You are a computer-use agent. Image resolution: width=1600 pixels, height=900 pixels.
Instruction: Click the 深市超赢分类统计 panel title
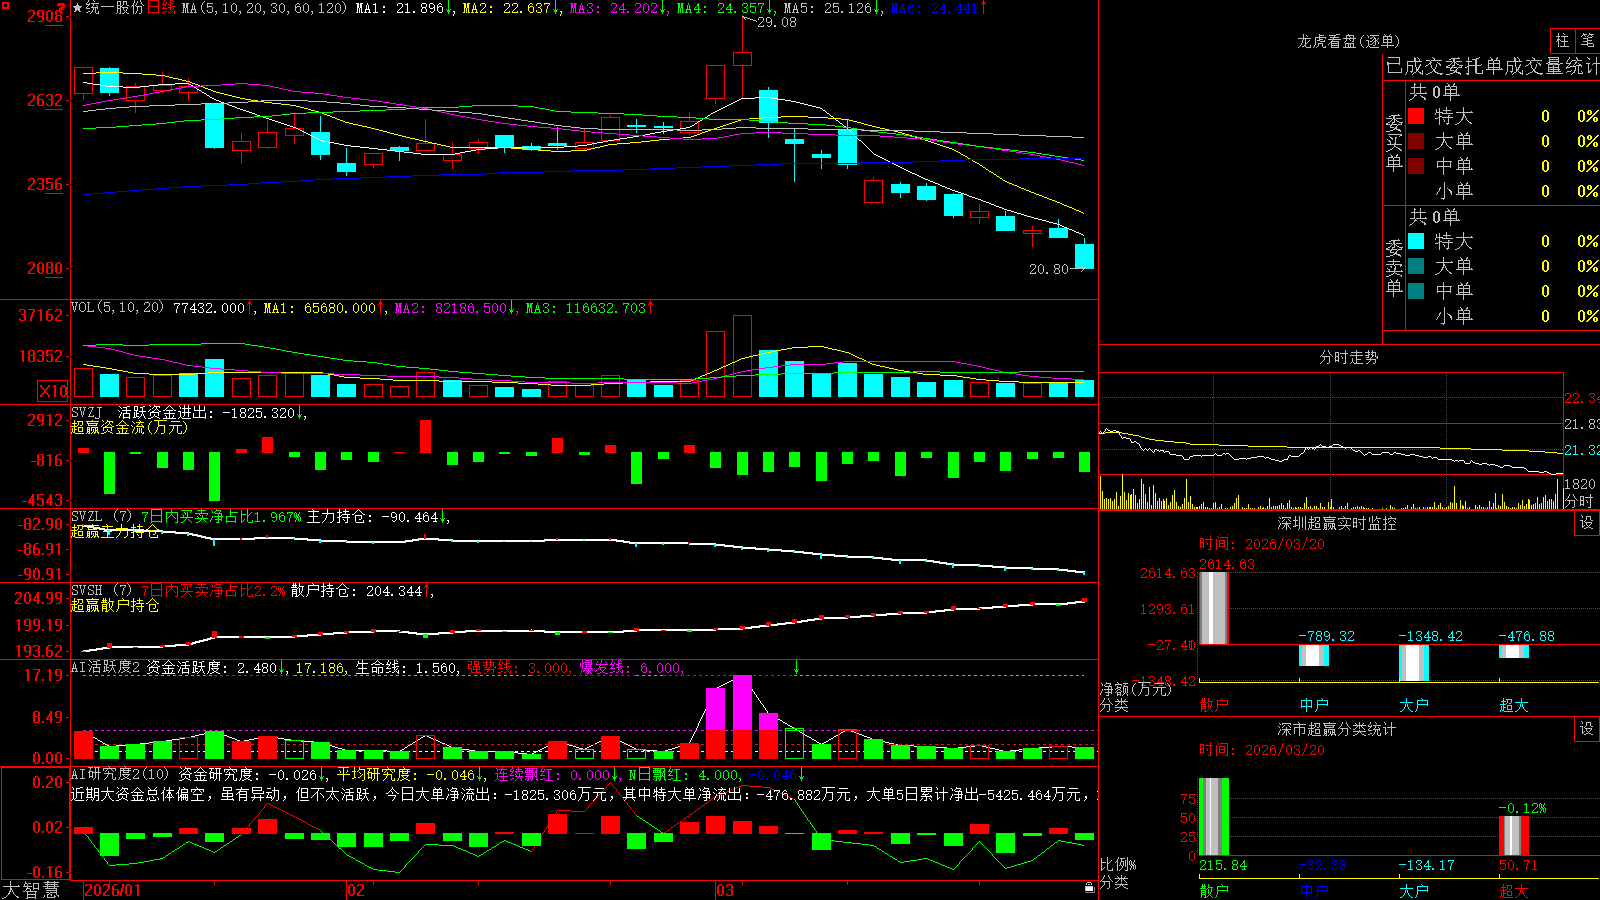[1336, 729]
